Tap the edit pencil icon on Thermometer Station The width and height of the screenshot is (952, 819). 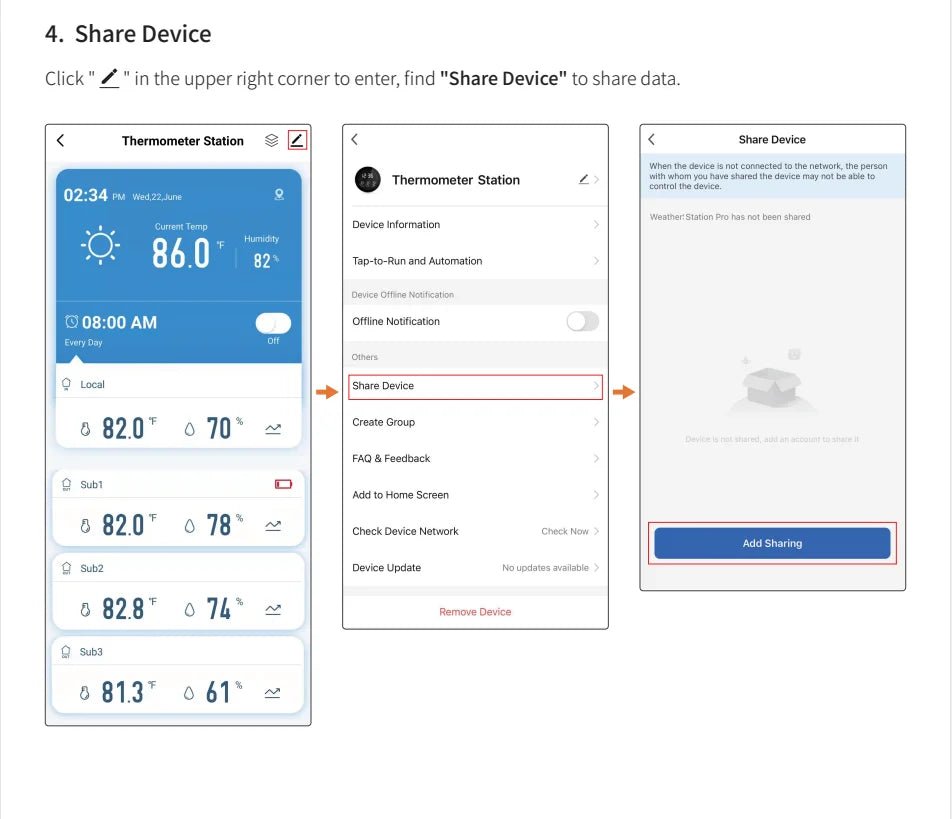[x=296, y=141]
